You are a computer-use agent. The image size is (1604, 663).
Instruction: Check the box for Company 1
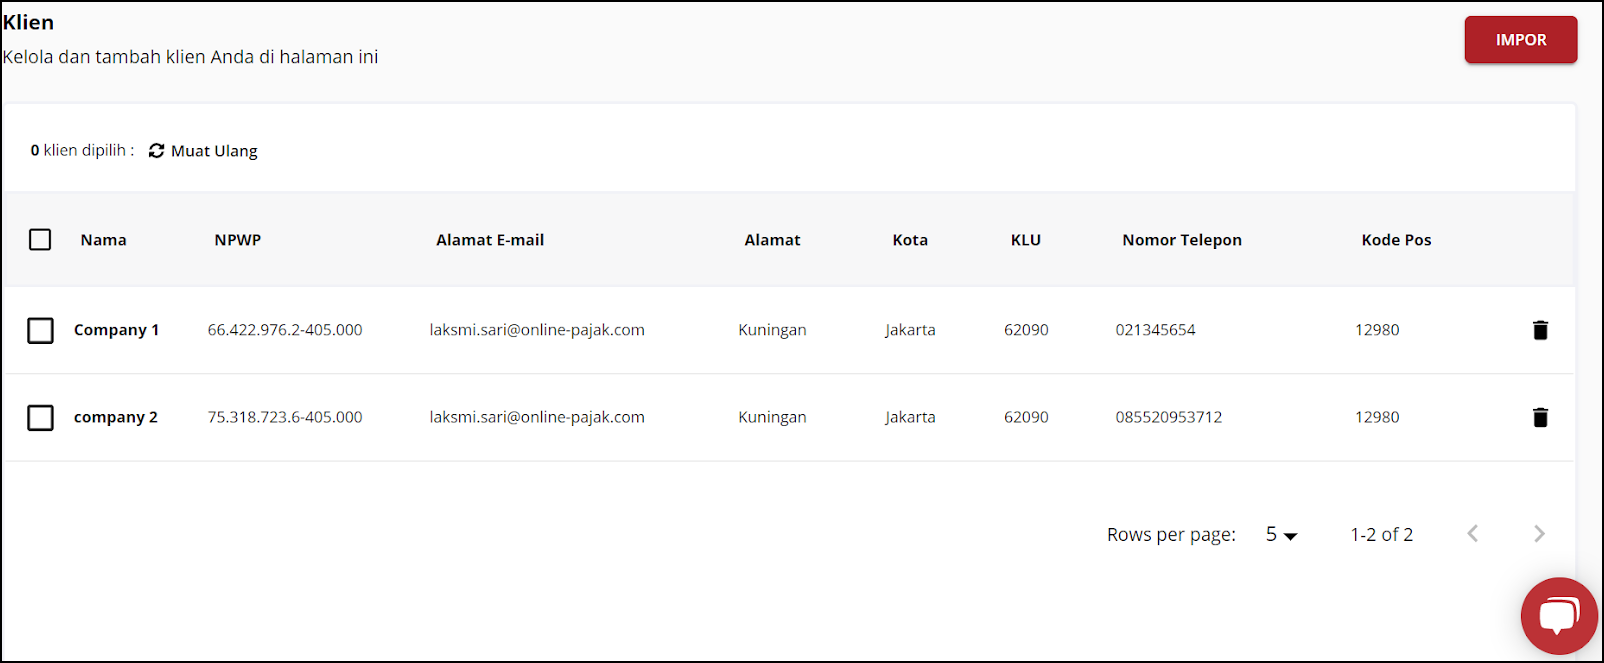(40, 330)
